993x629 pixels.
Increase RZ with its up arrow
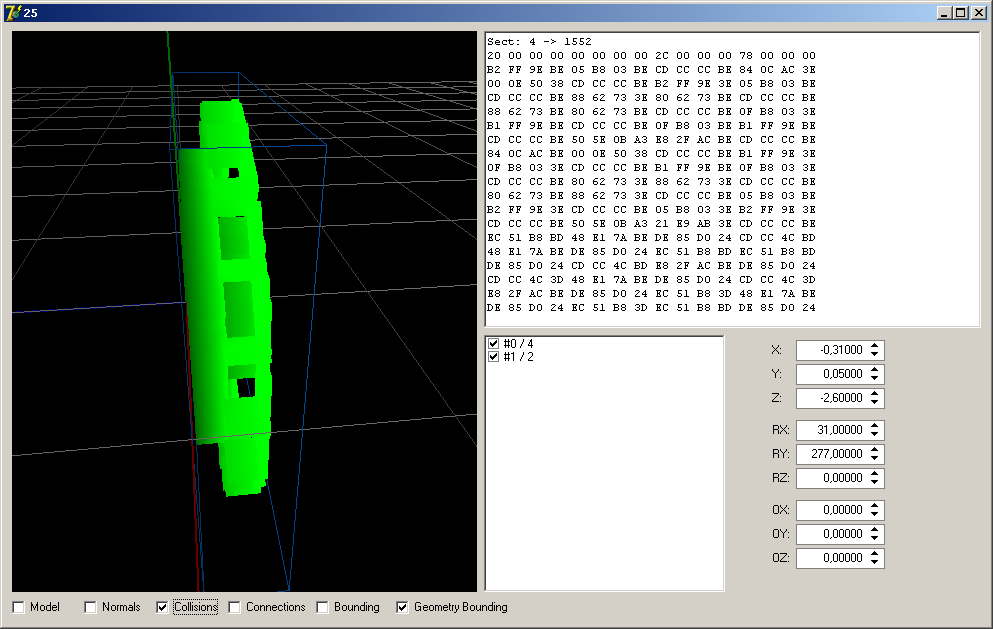pos(875,473)
